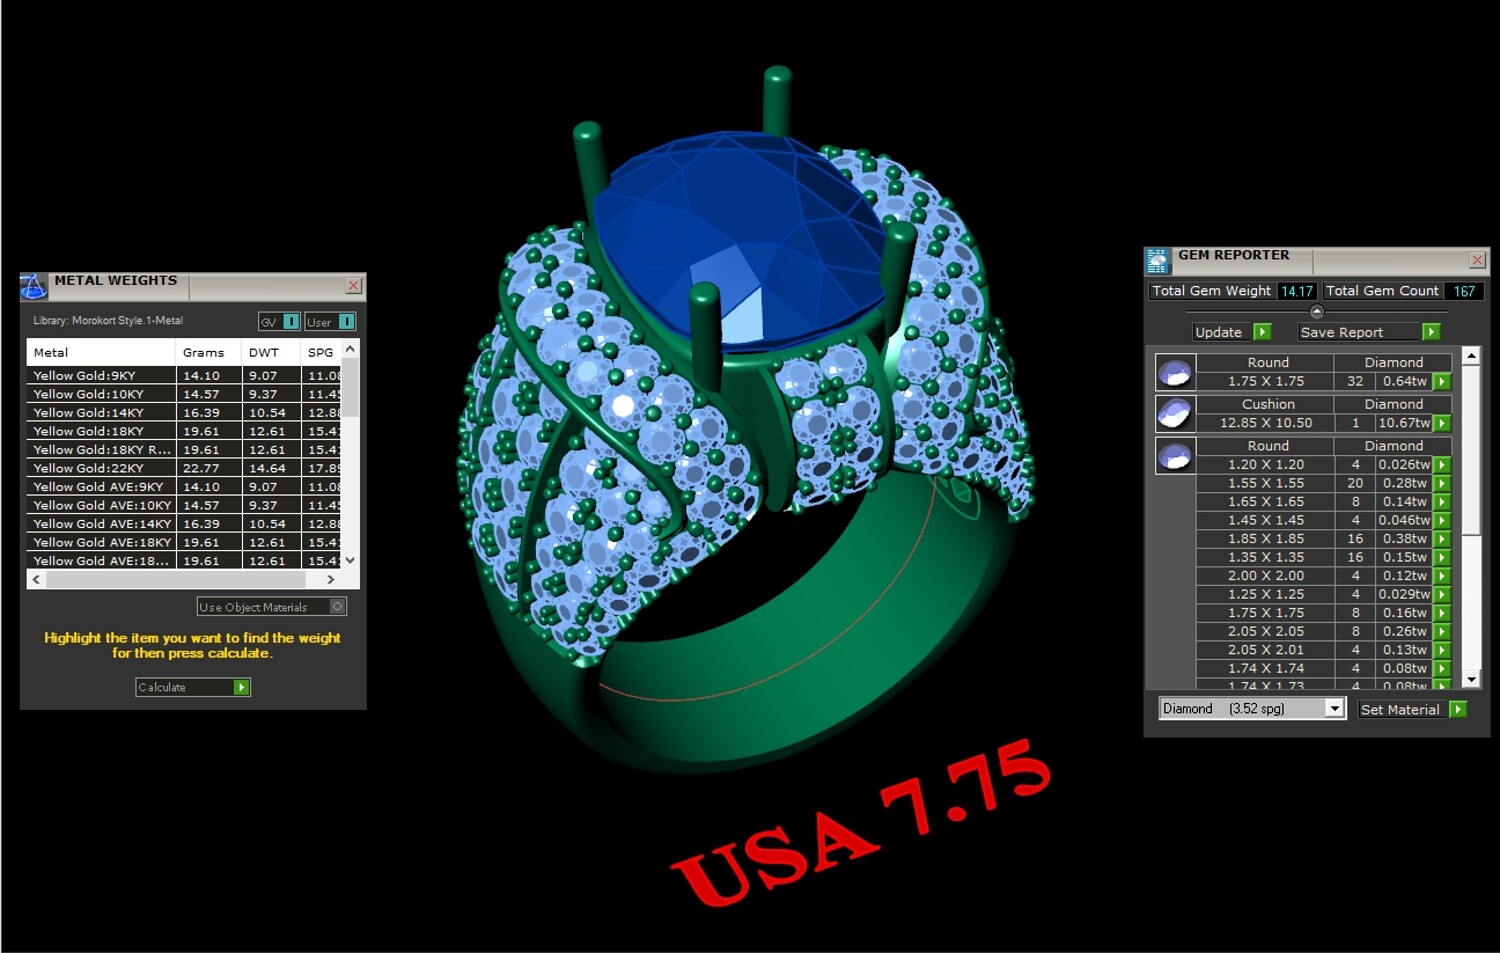The image size is (1500, 953).
Task: Click the Metal column header
Action: [x=101, y=353]
